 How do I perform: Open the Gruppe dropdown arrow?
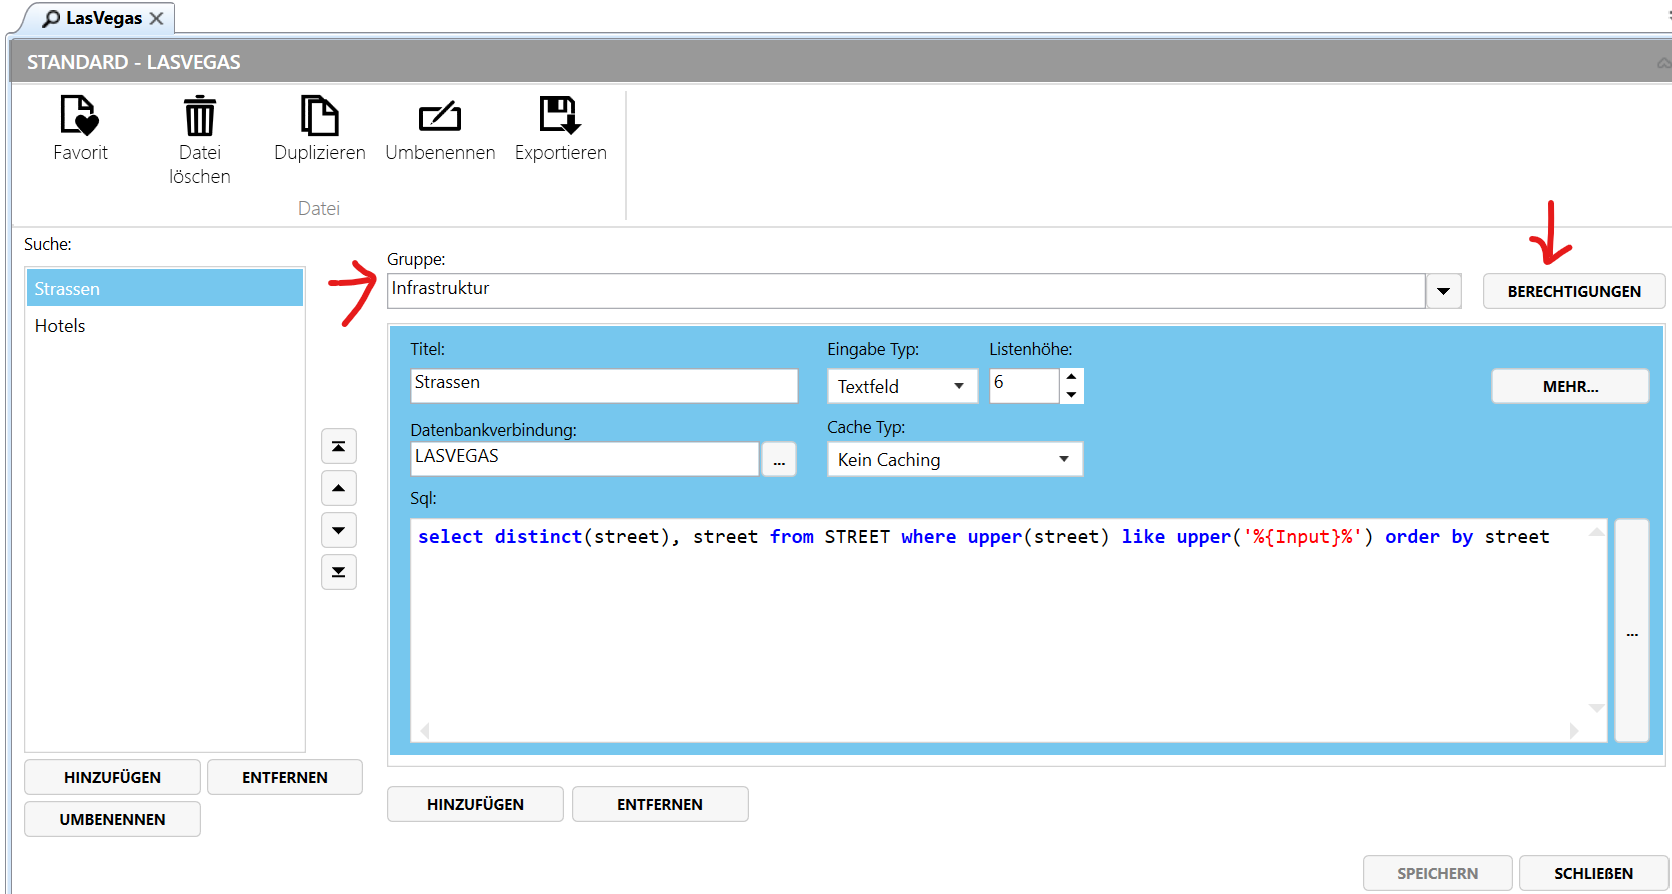pos(1443,291)
